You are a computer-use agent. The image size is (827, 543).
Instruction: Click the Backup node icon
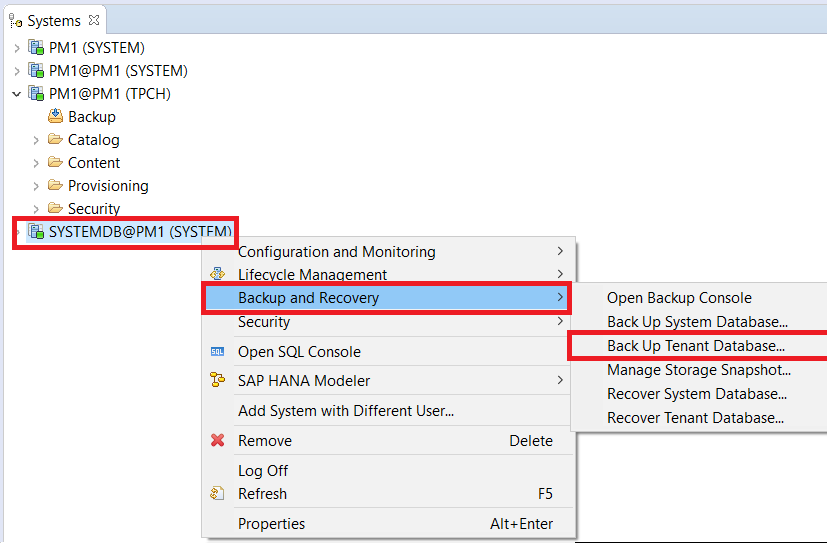pos(55,116)
